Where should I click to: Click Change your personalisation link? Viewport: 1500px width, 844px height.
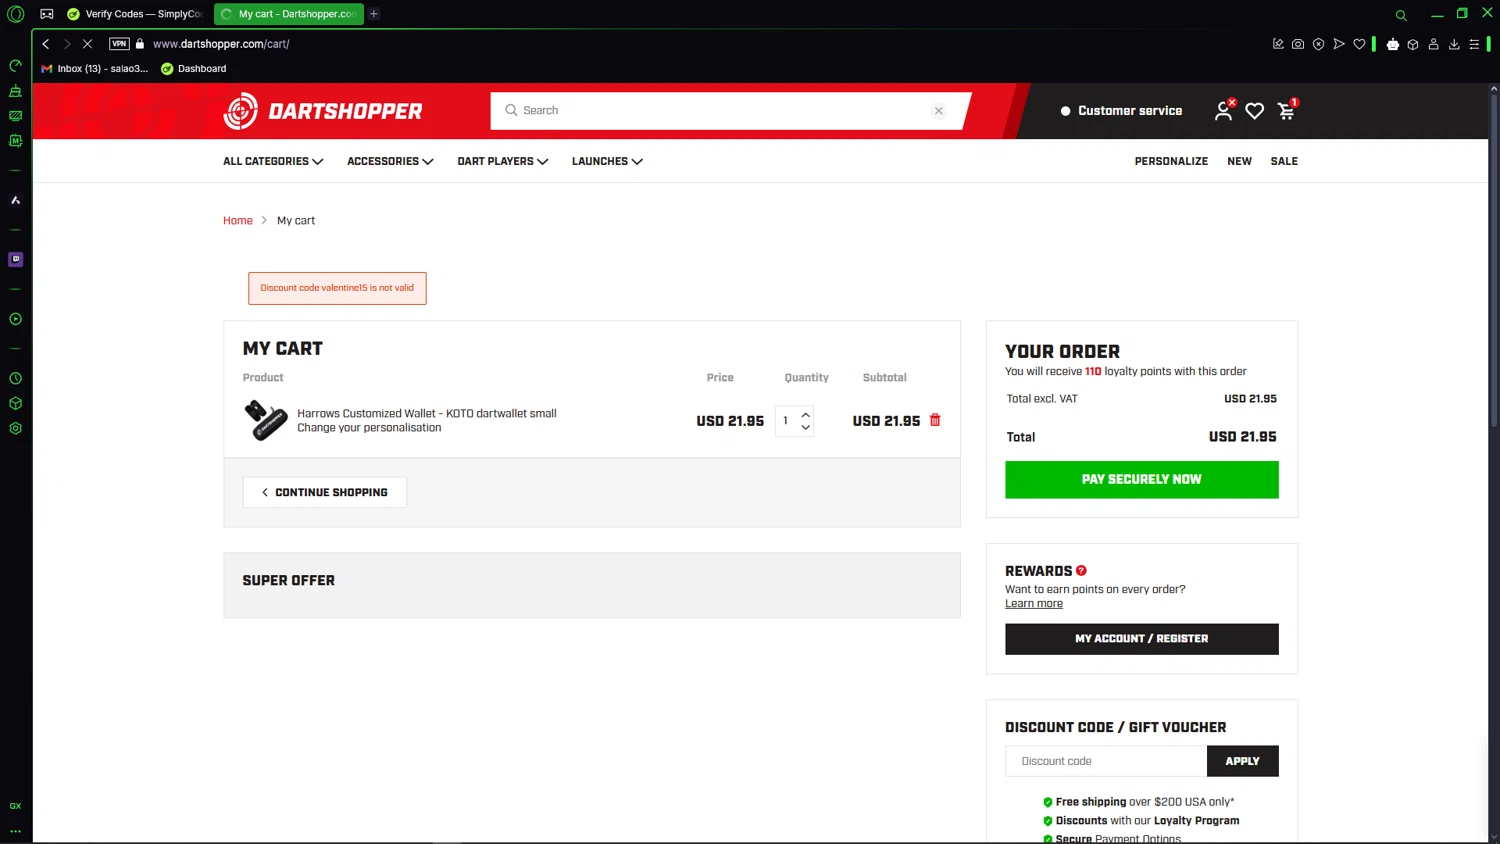click(369, 428)
